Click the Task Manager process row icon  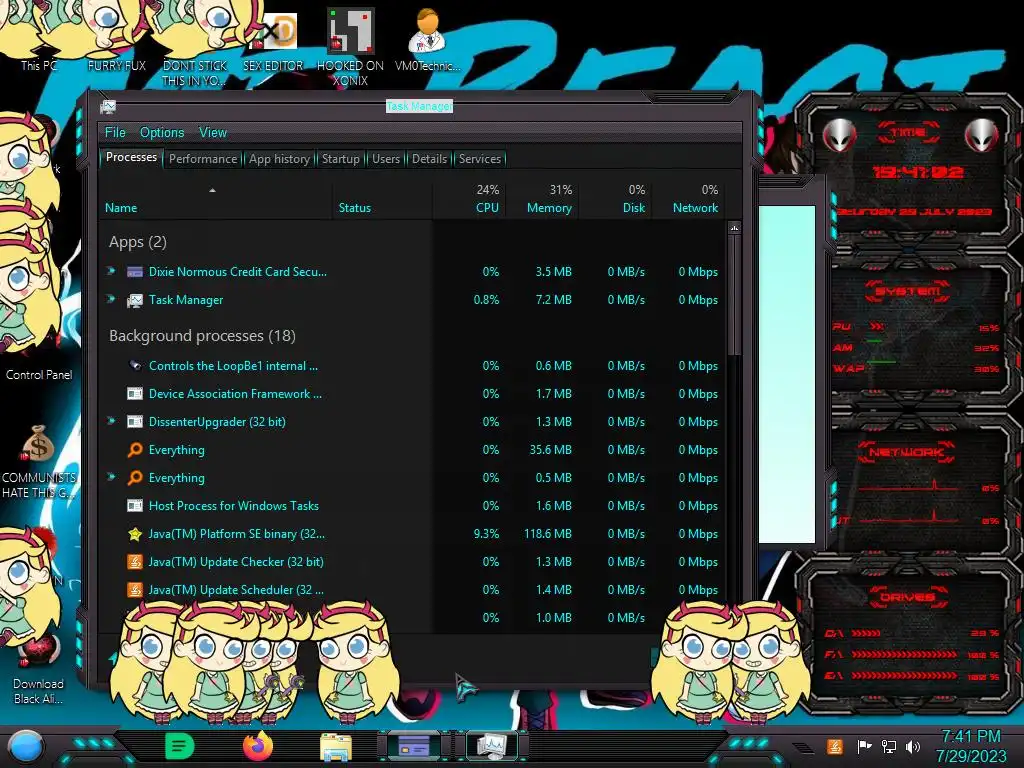click(135, 300)
